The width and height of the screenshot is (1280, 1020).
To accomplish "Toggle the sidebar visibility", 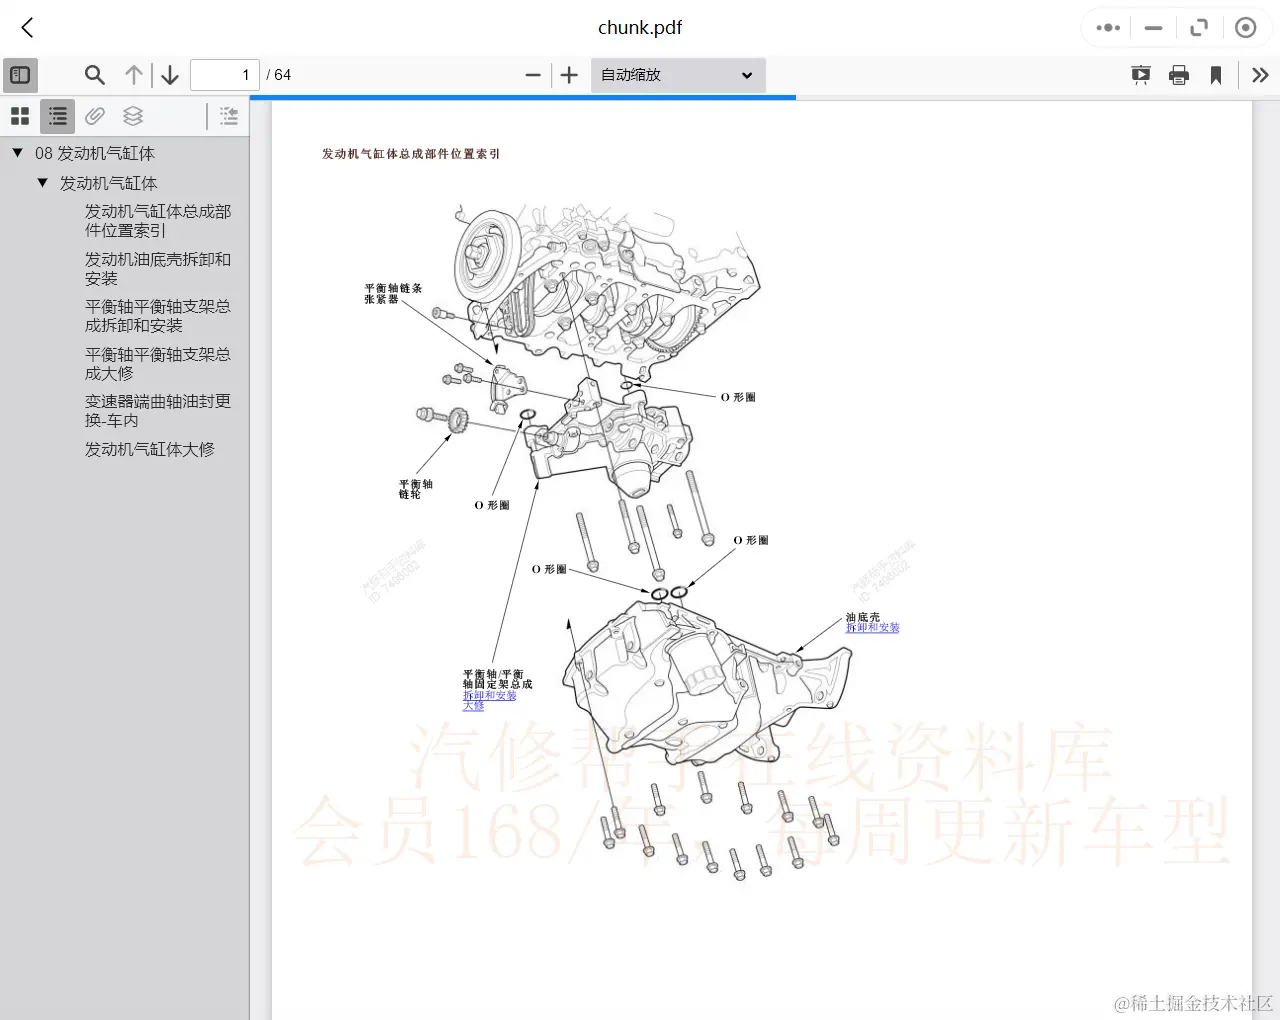I will coord(20,74).
